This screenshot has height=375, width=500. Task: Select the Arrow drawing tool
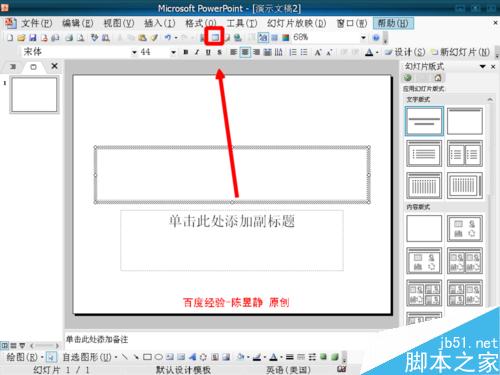(x=136, y=357)
